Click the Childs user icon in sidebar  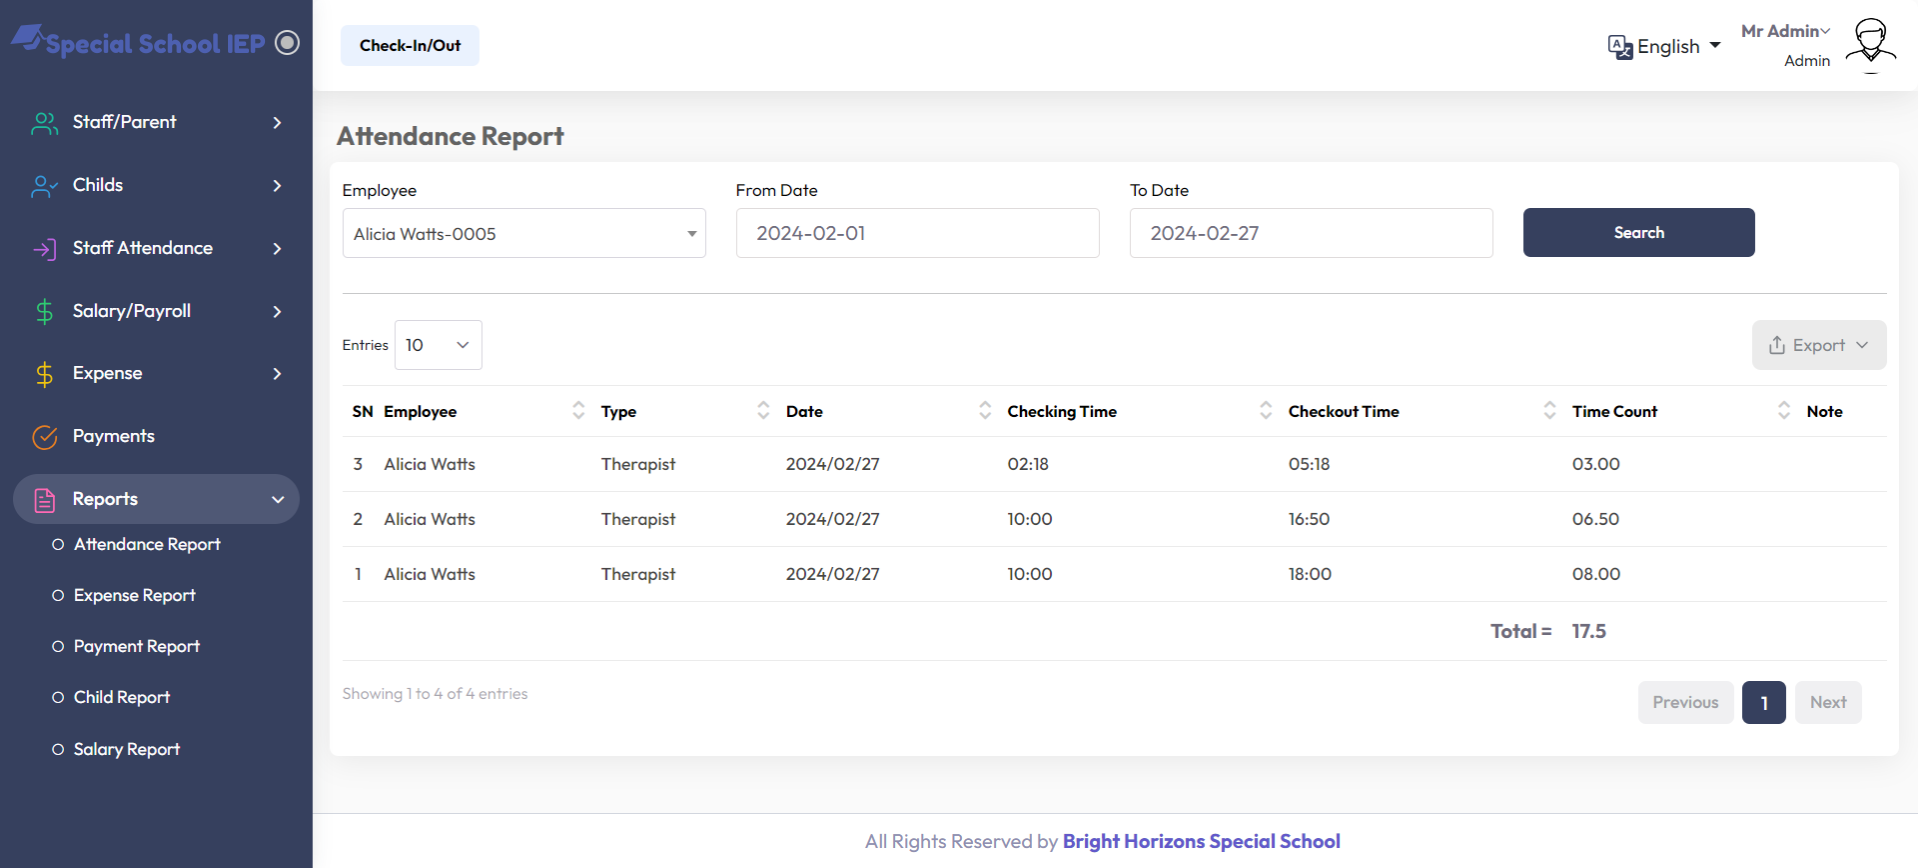tap(44, 186)
